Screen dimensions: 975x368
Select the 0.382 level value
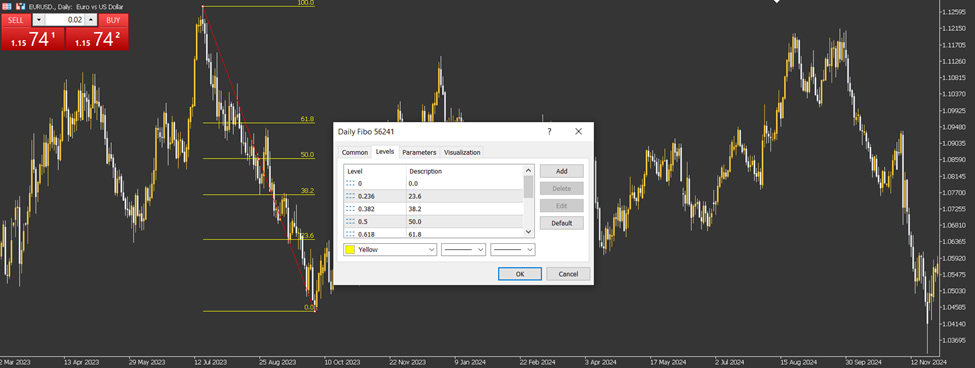(x=367, y=208)
